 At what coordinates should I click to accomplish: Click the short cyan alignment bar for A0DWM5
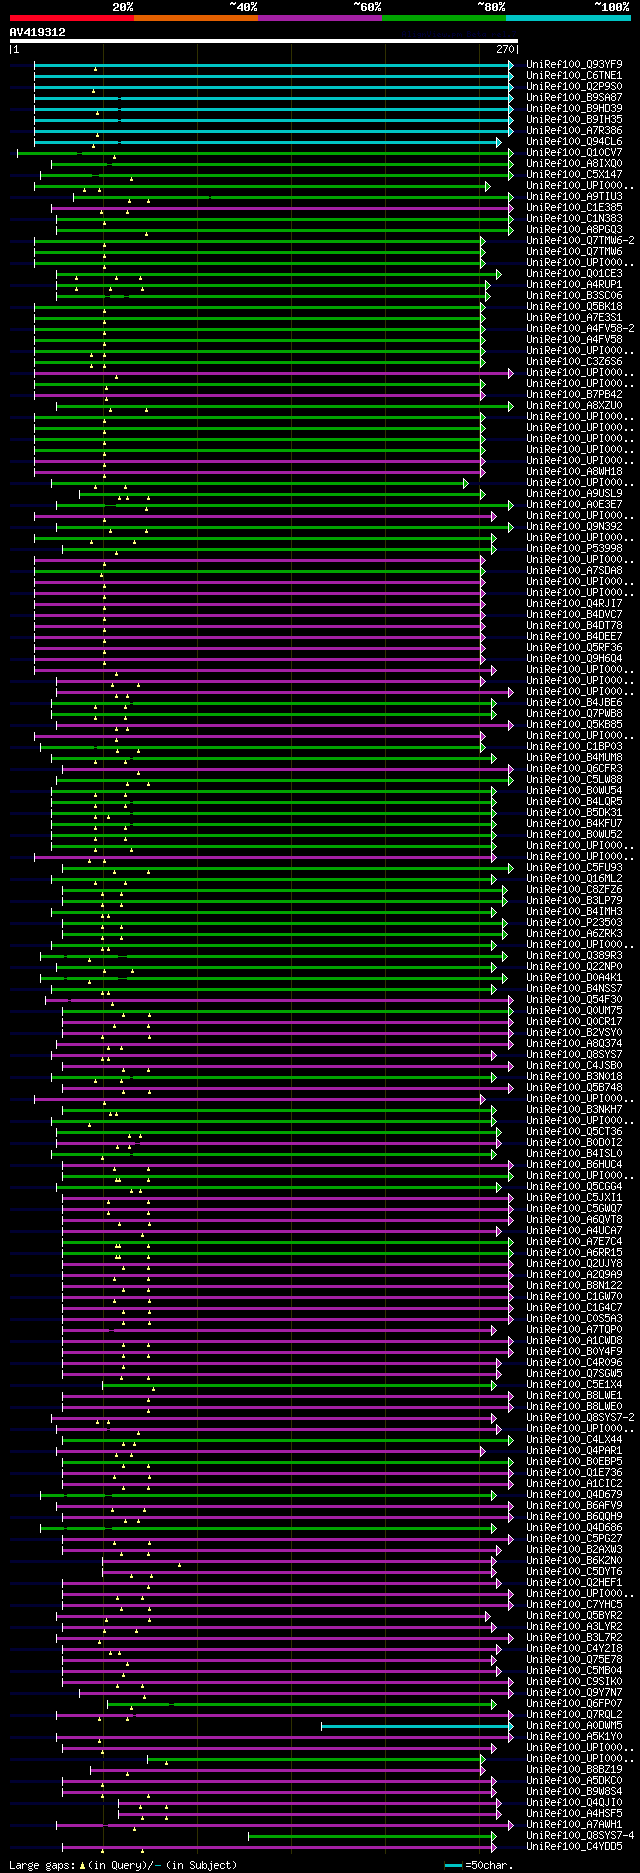coord(417,1725)
